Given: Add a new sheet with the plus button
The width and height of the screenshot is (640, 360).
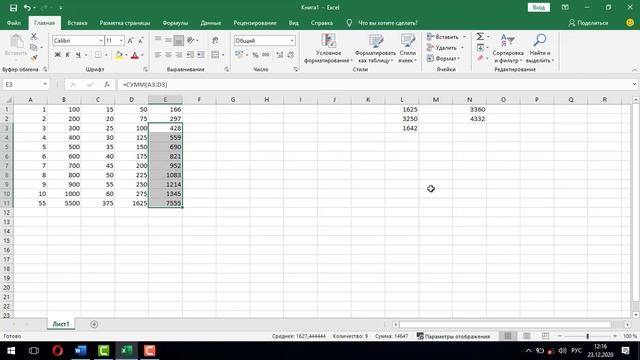Looking at the screenshot, I should [94, 324].
